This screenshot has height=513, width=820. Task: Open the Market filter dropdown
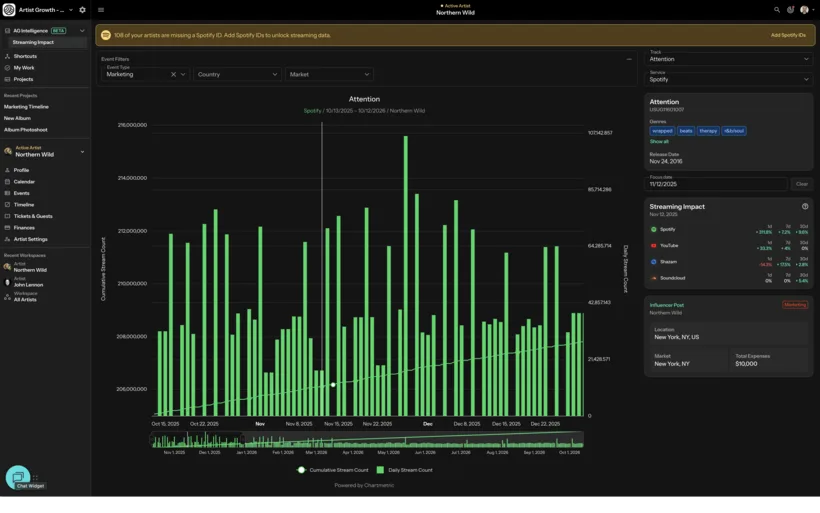(329, 74)
